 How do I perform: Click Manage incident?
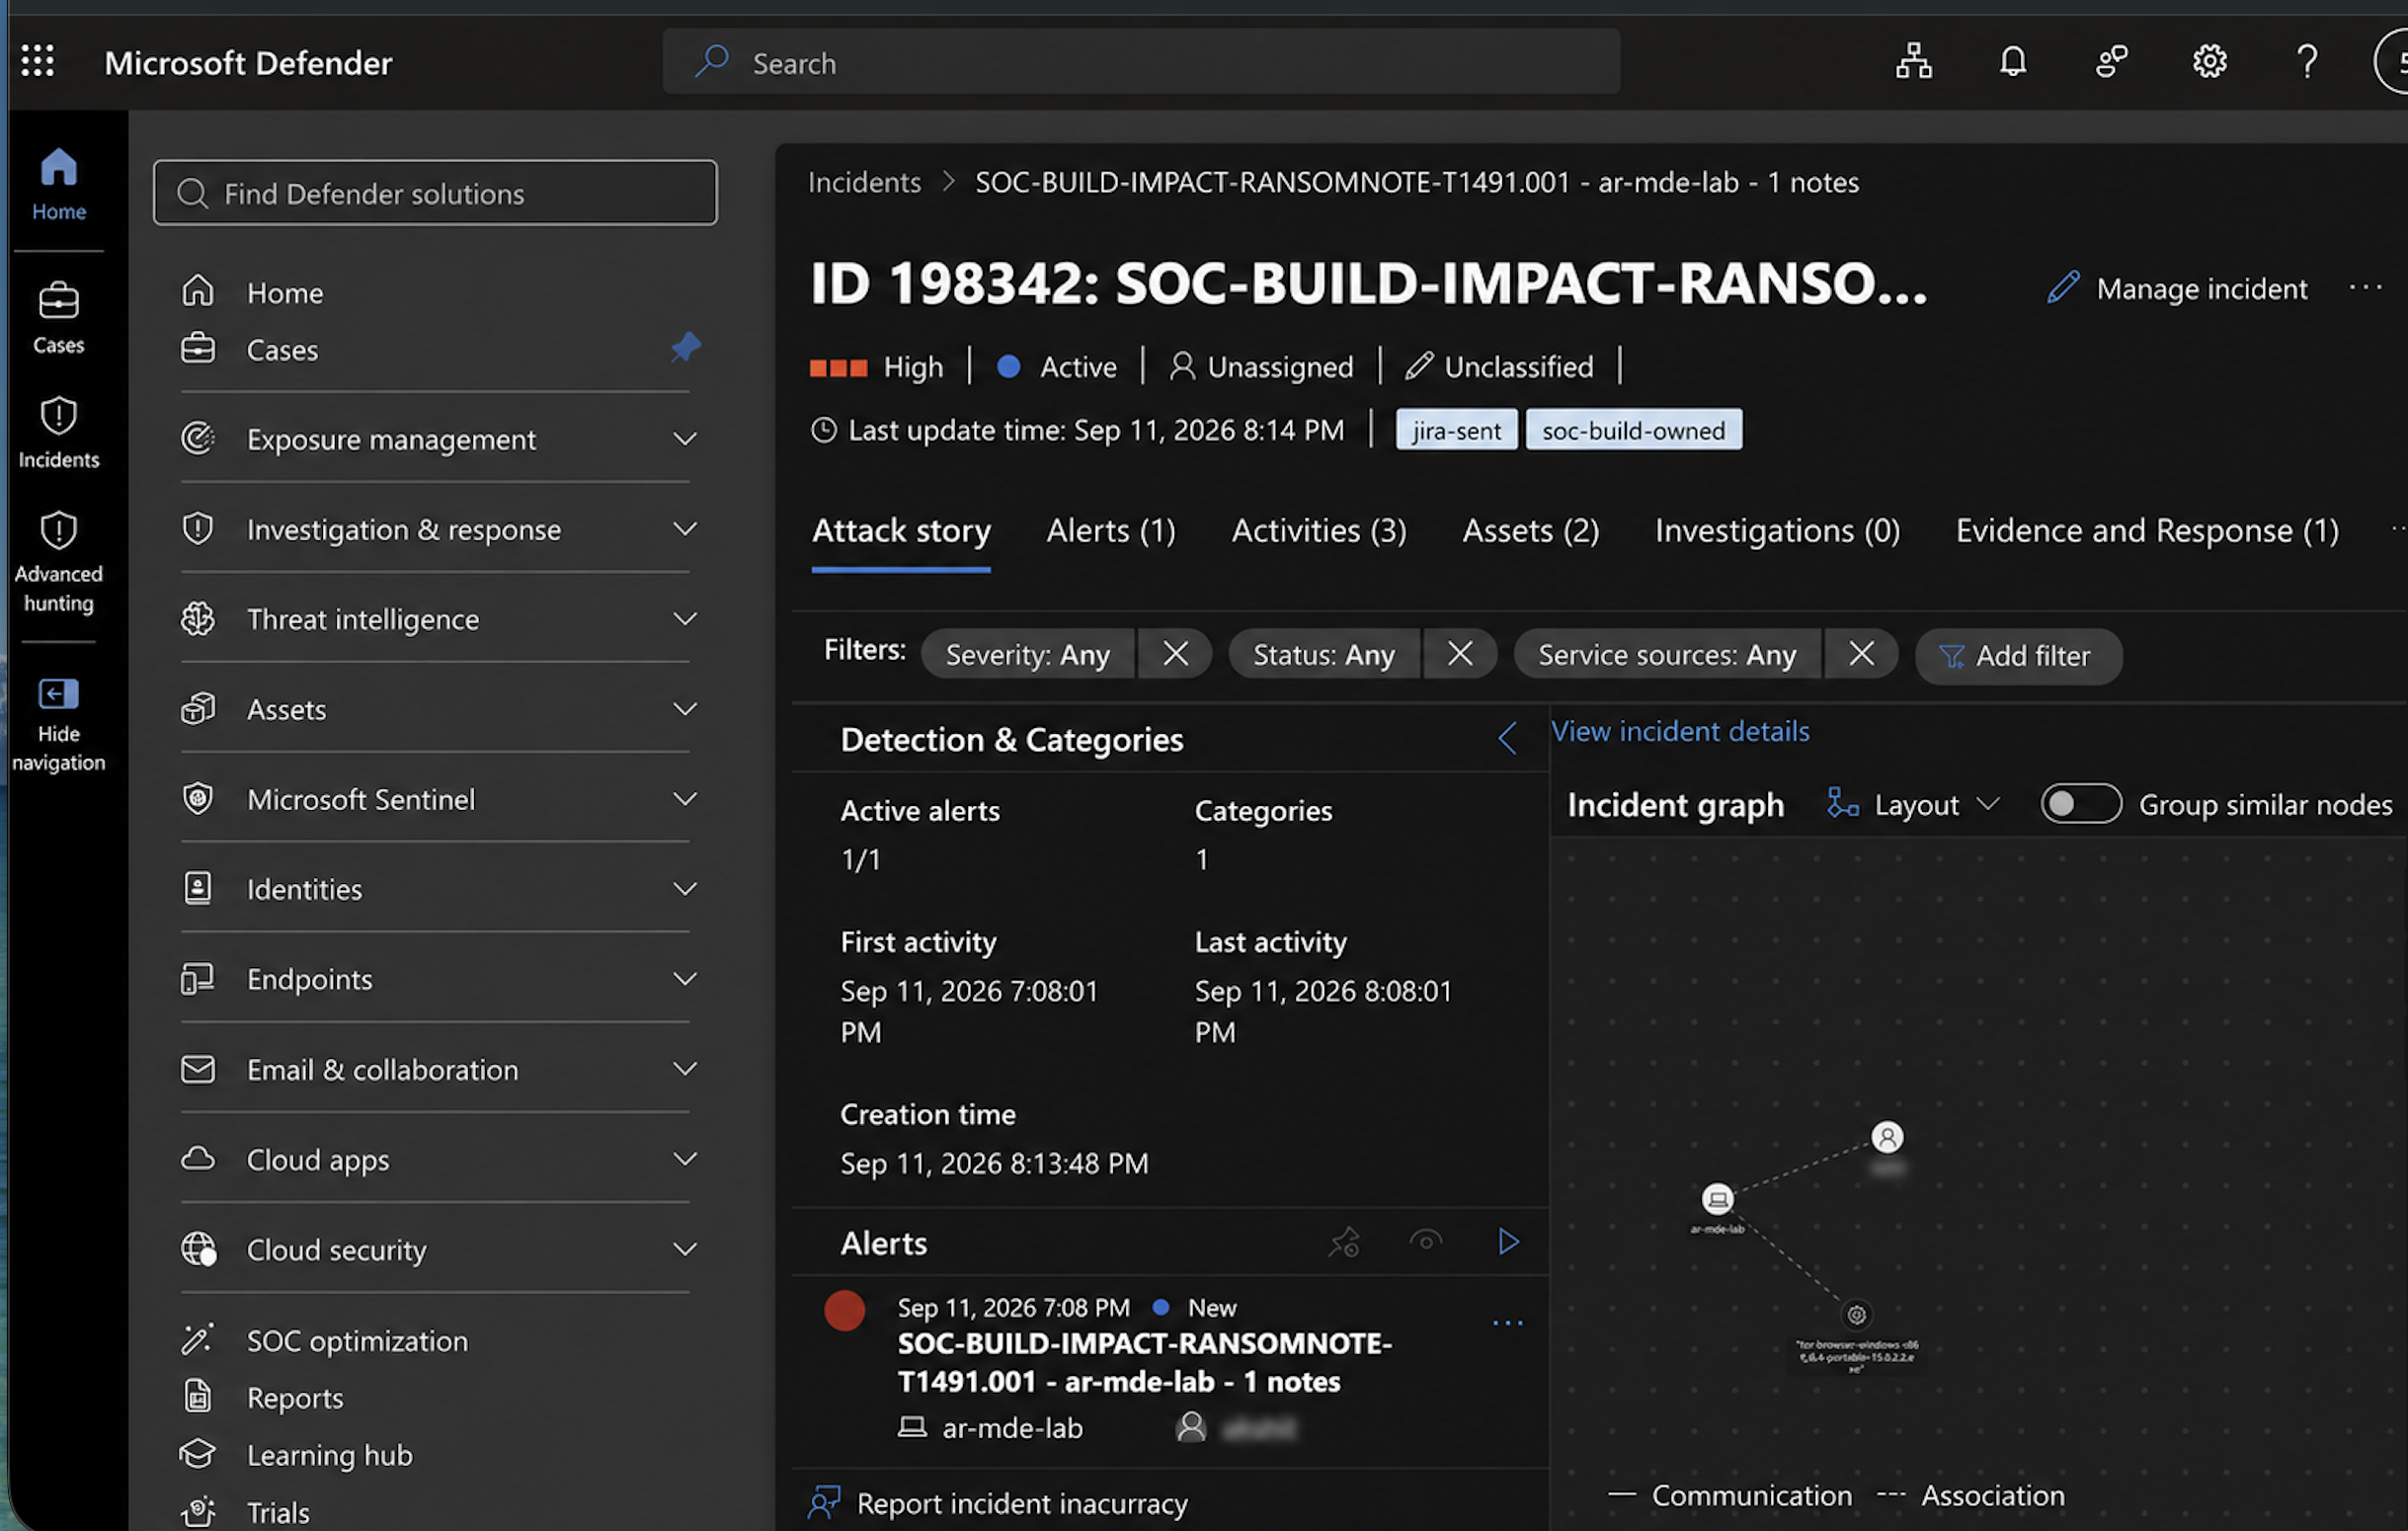(2177, 288)
